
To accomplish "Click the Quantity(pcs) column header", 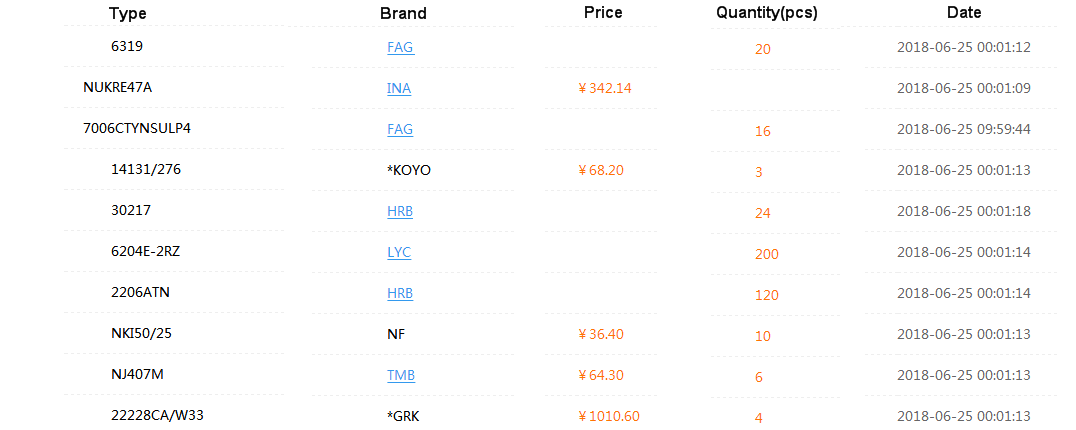I will (766, 13).
